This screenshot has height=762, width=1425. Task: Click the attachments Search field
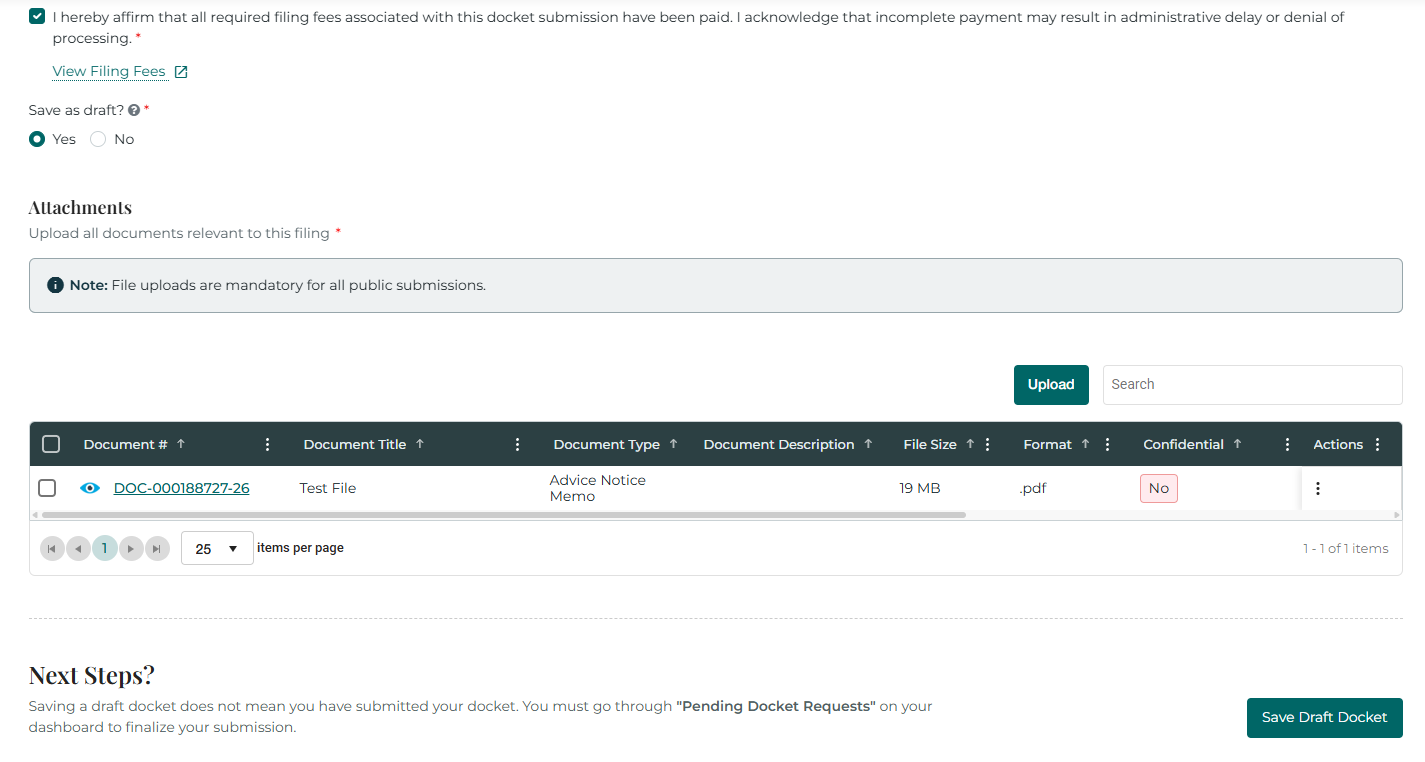tap(1251, 385)
